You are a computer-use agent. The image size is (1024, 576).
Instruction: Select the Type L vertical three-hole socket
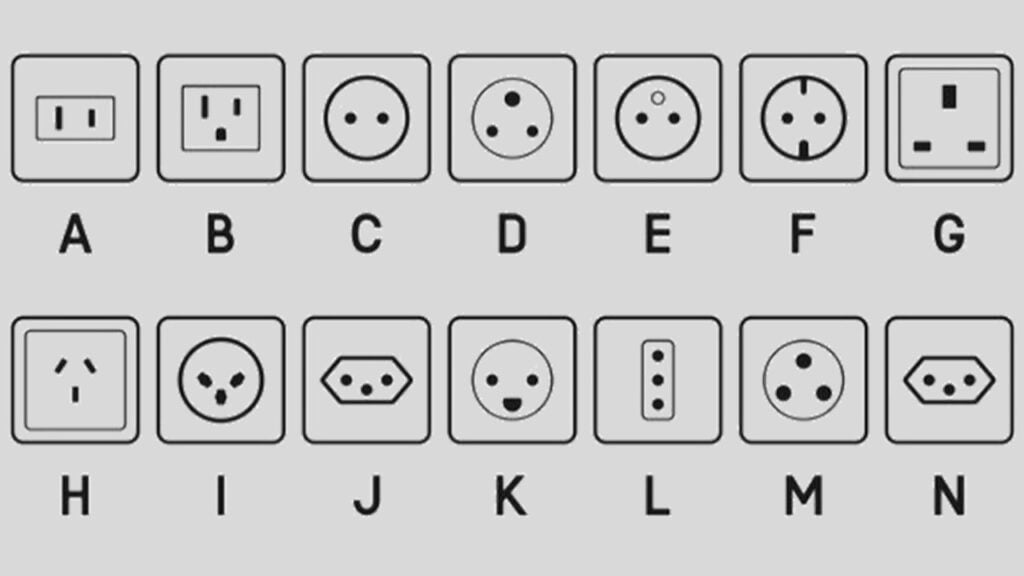coord(658,380)
